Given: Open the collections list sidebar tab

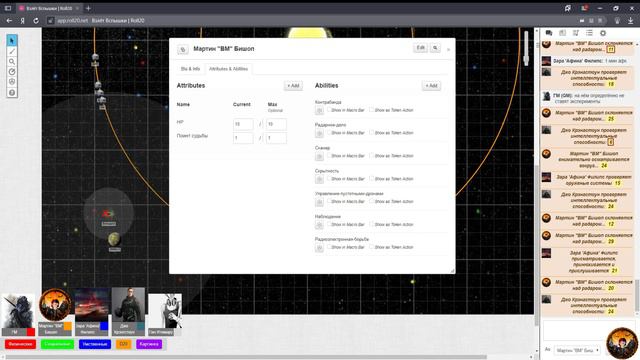Looking at the screenshot, I should pos(589,33).
